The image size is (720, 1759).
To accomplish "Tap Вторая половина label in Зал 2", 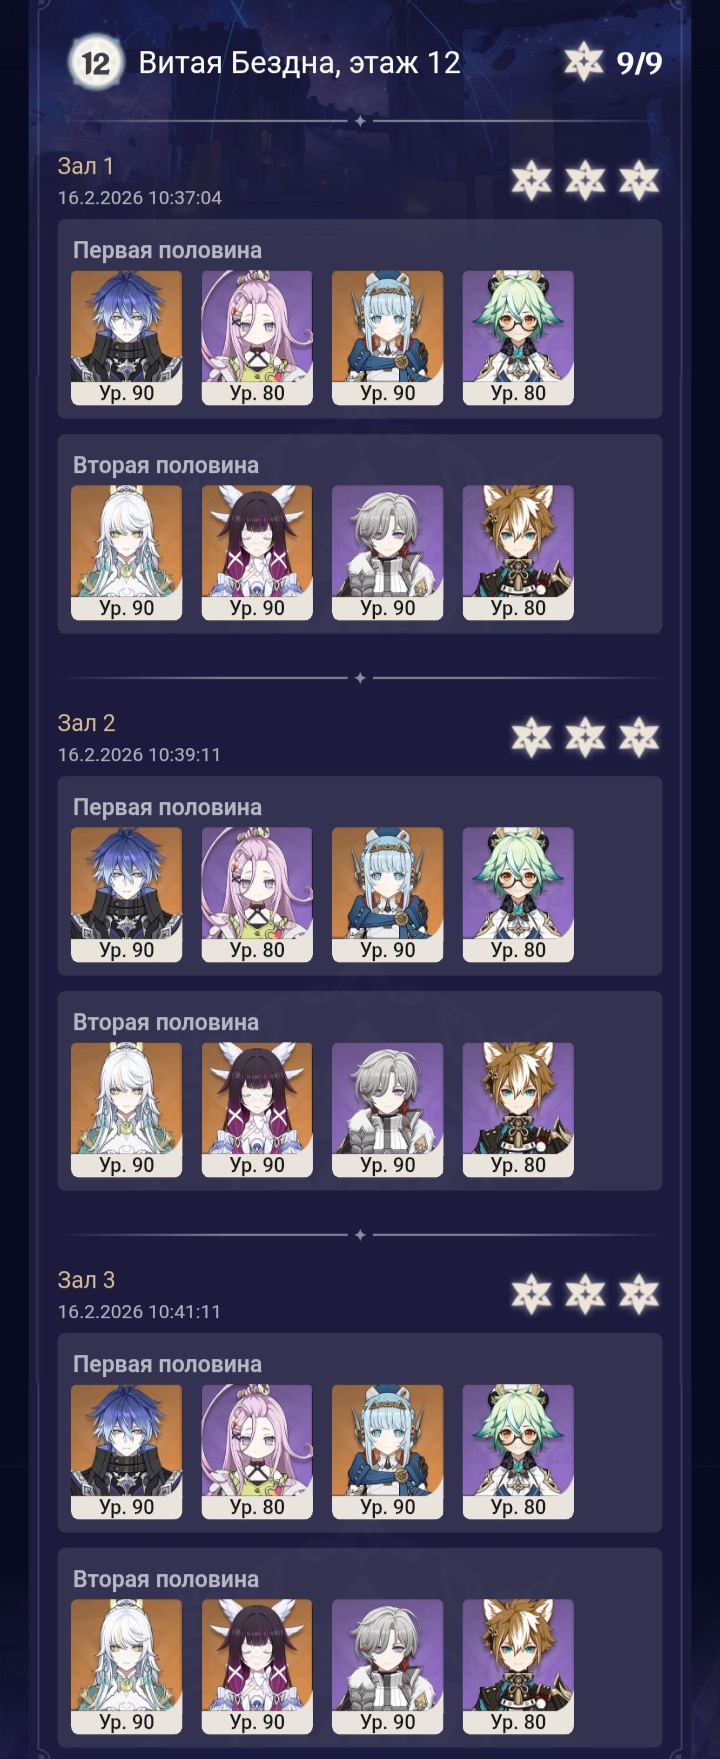I will (166, 1022).
